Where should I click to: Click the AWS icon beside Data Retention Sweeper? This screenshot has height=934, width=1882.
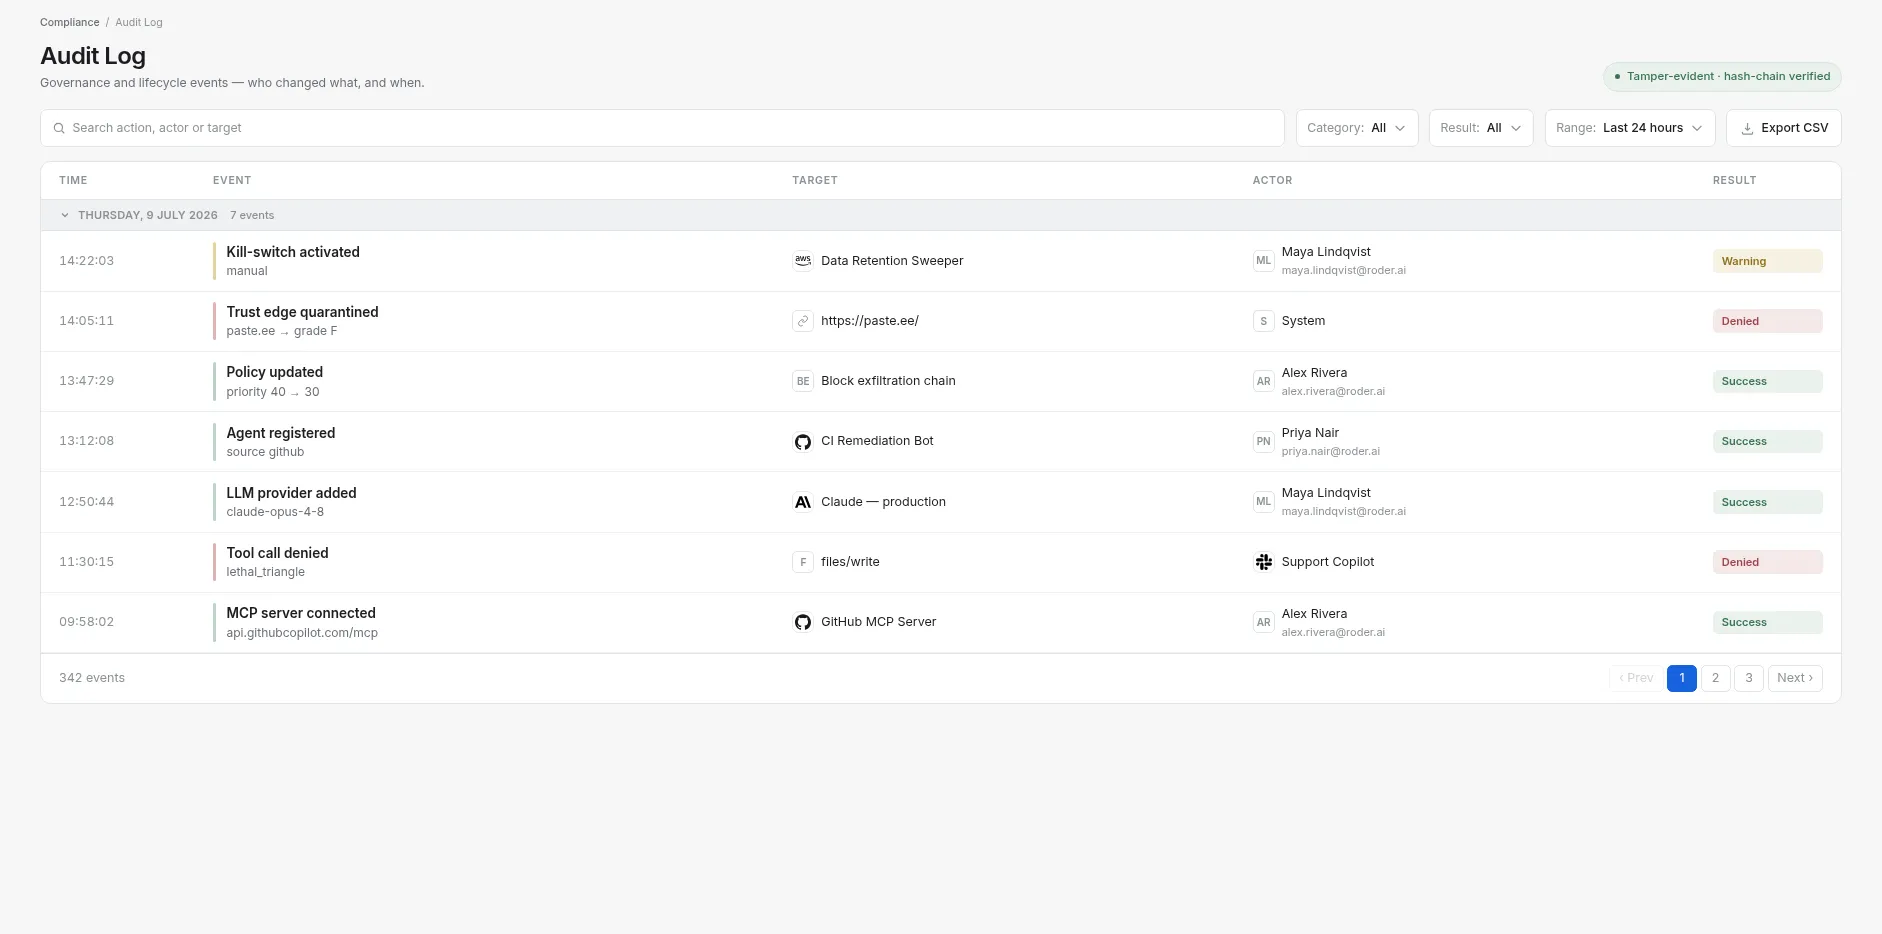click(x=803, y=261)
